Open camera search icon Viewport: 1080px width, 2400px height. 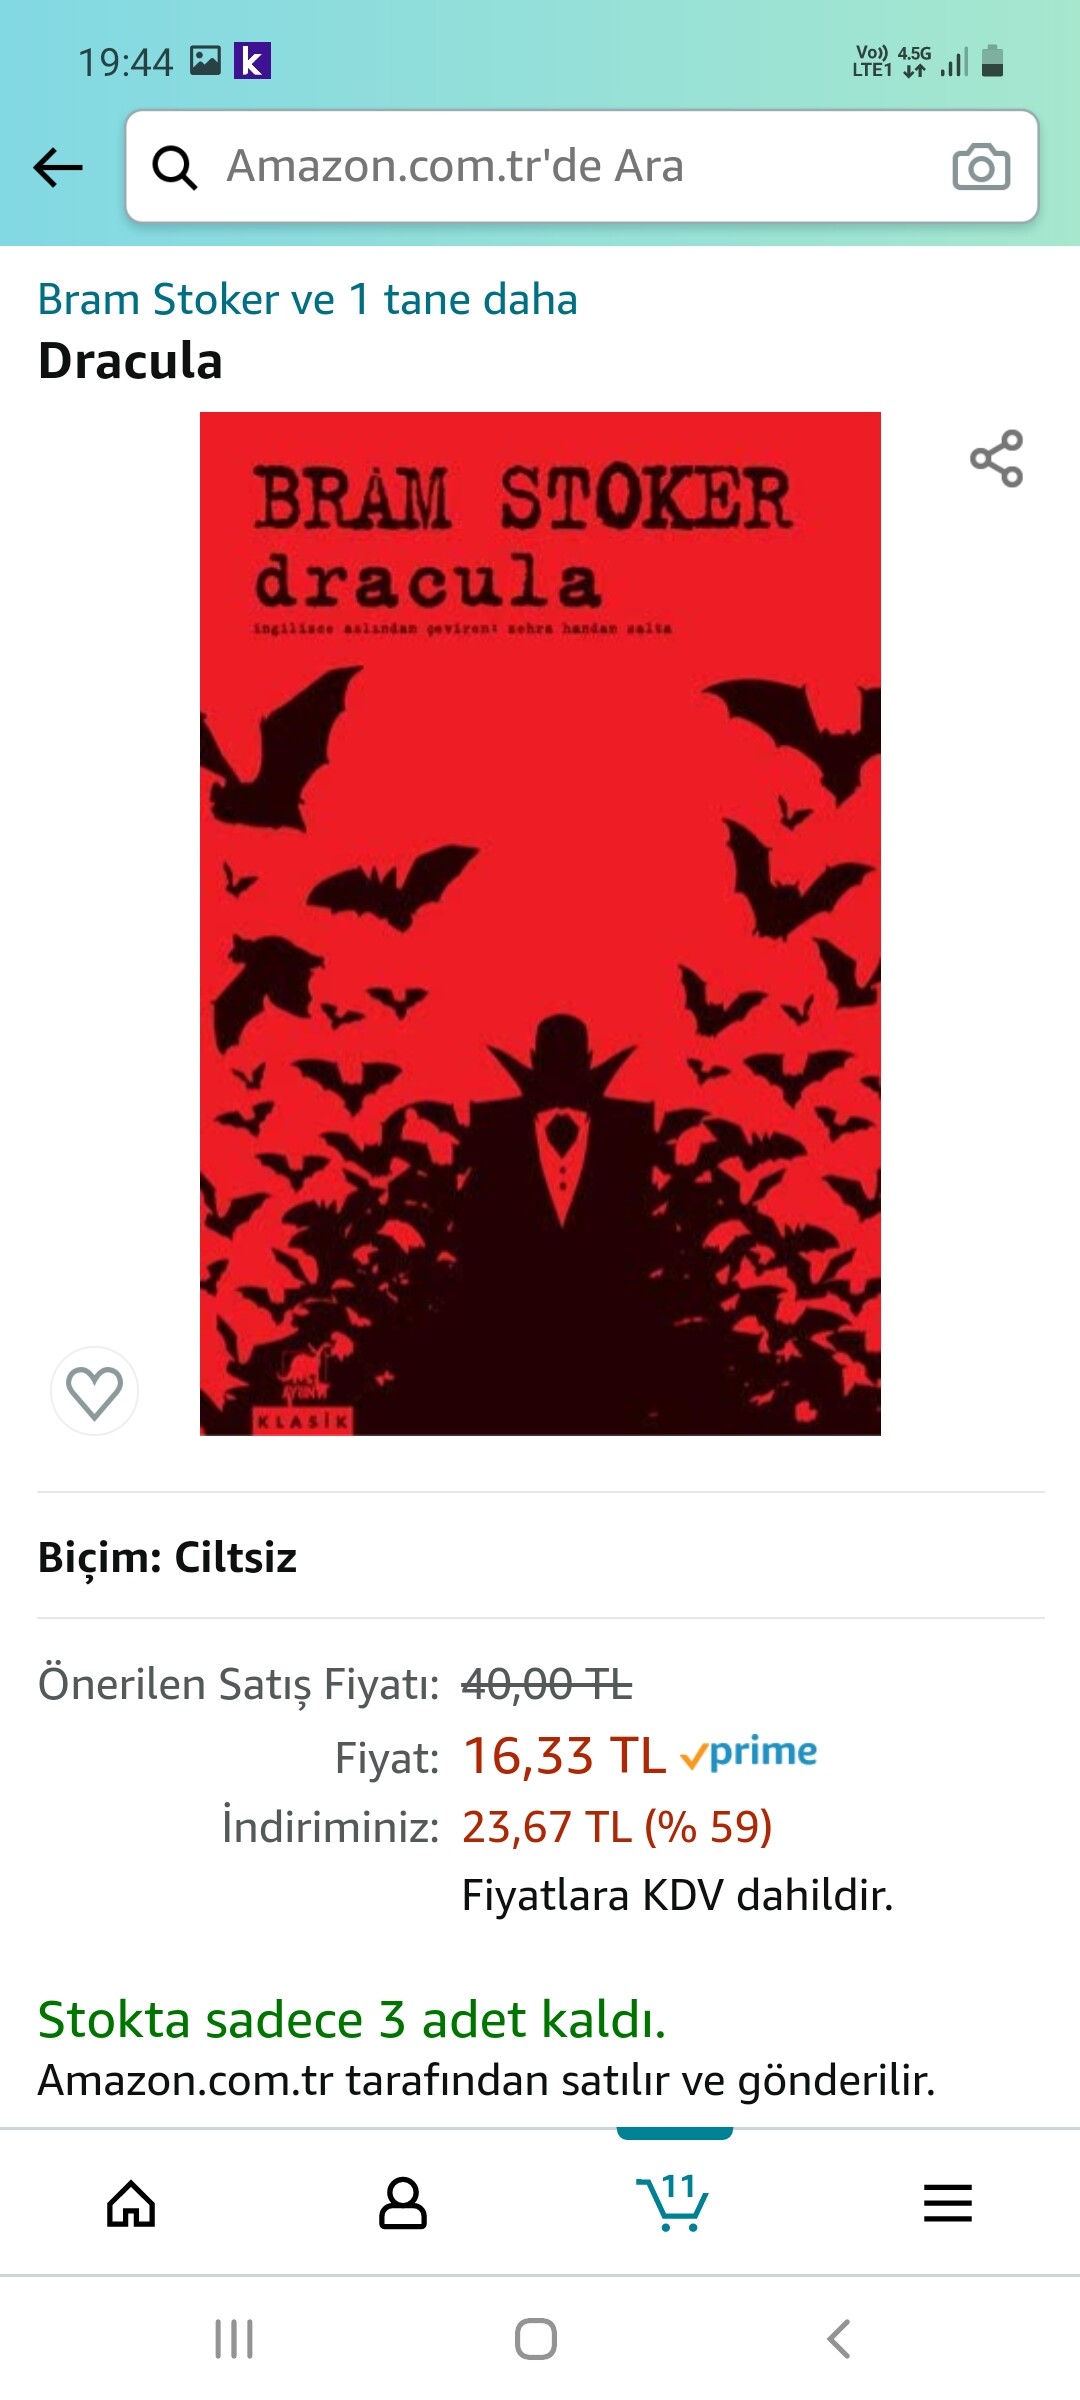981,167
